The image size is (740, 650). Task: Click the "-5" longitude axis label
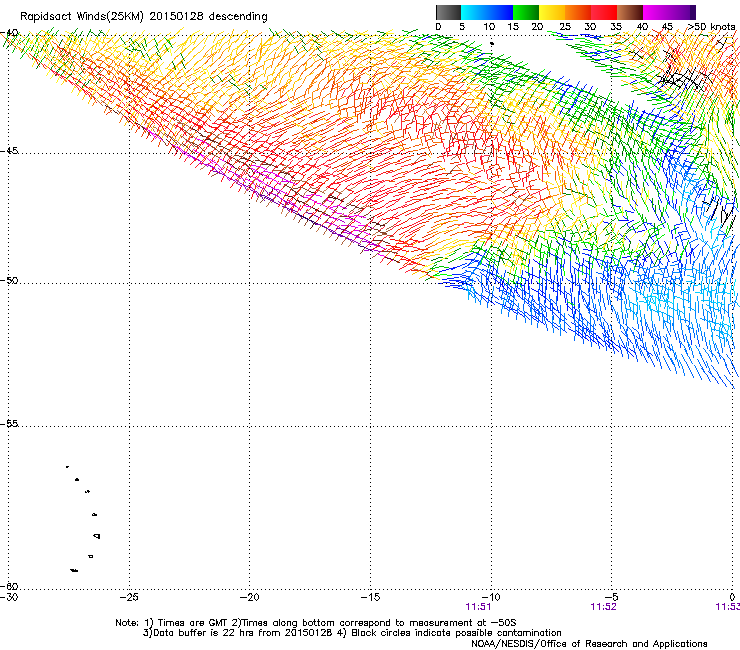(x=612, y=597)
